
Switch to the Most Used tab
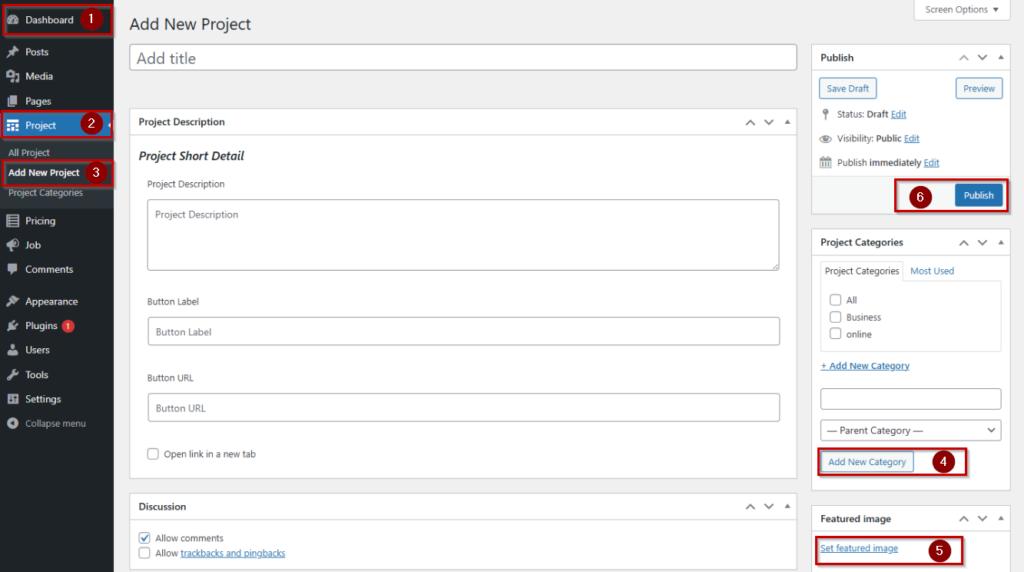click(x=932, y=271)
